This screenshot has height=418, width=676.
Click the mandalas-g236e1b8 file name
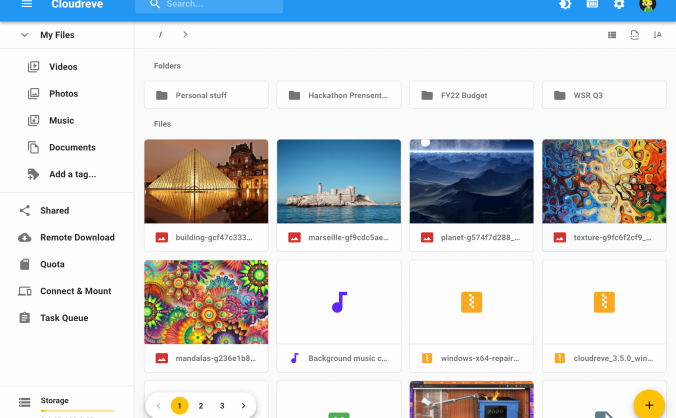coord(216,358)
